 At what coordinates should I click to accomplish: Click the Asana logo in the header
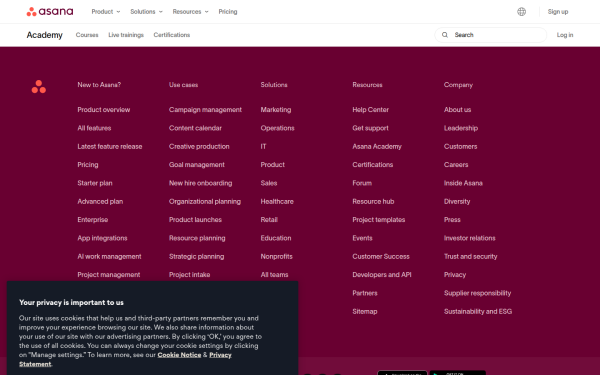coord(50,11)
